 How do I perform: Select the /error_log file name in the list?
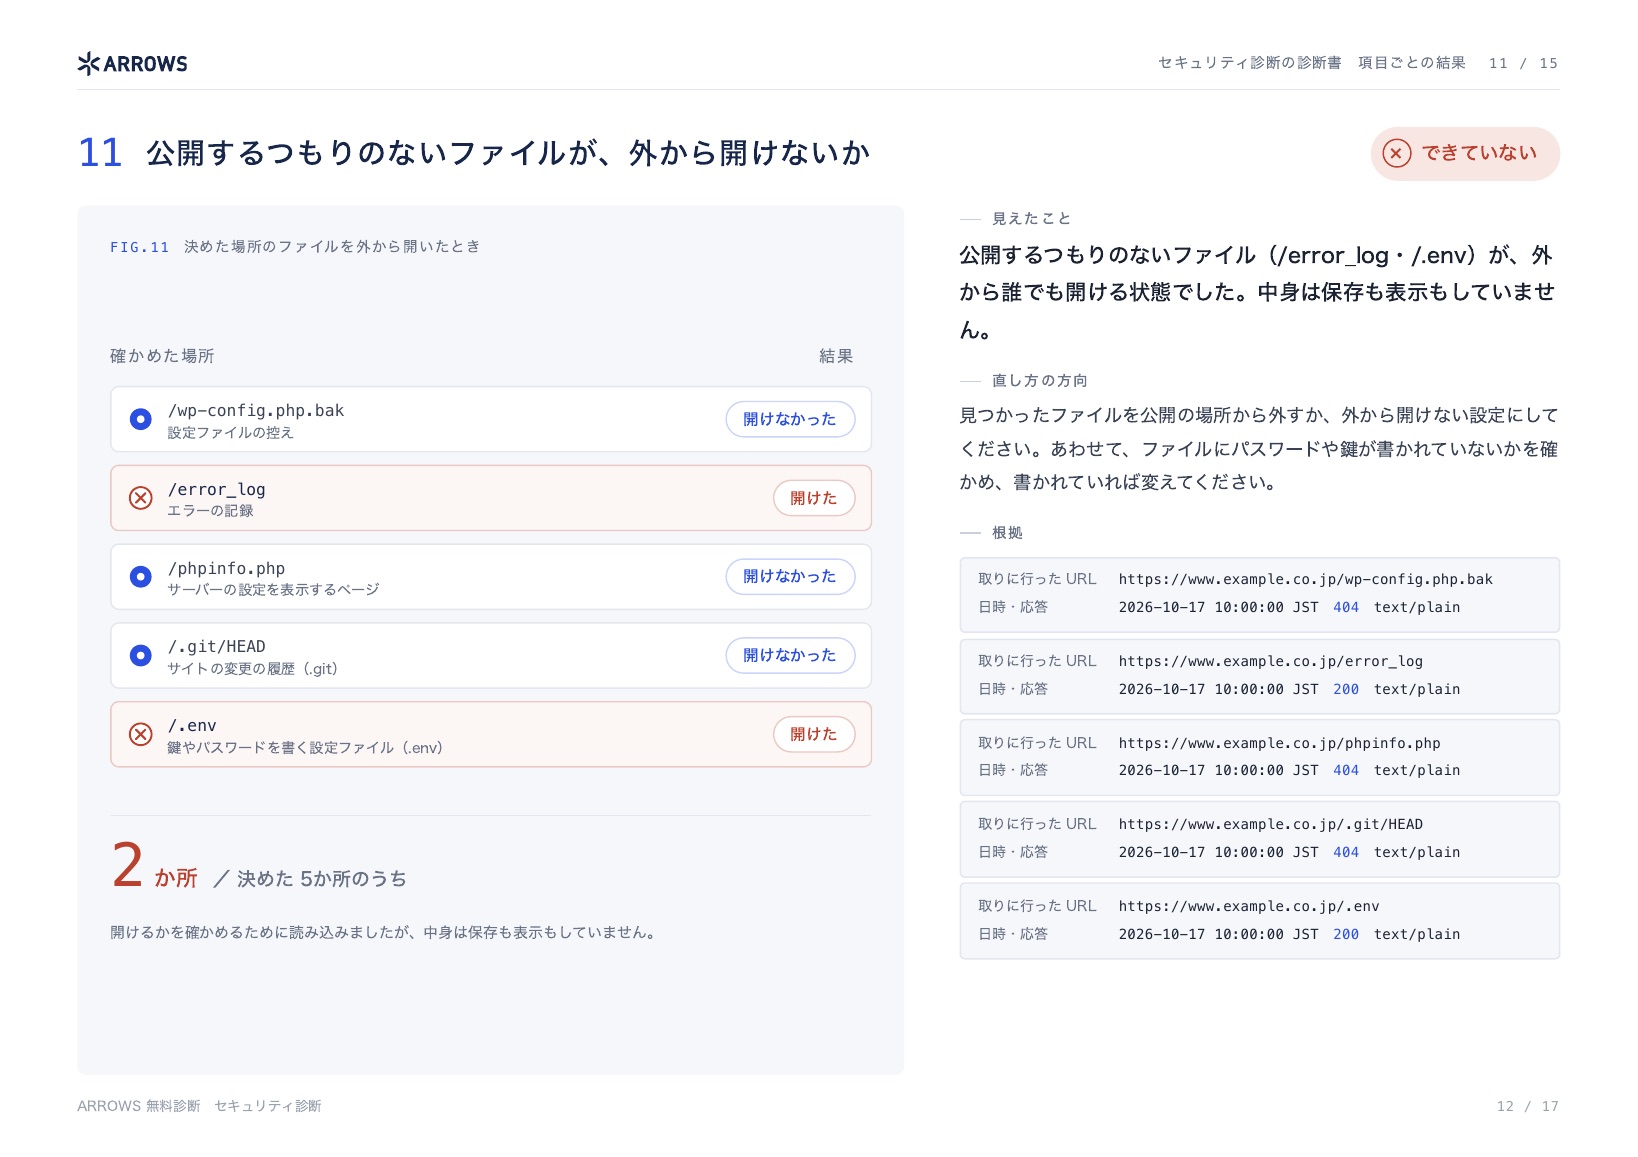217,489
